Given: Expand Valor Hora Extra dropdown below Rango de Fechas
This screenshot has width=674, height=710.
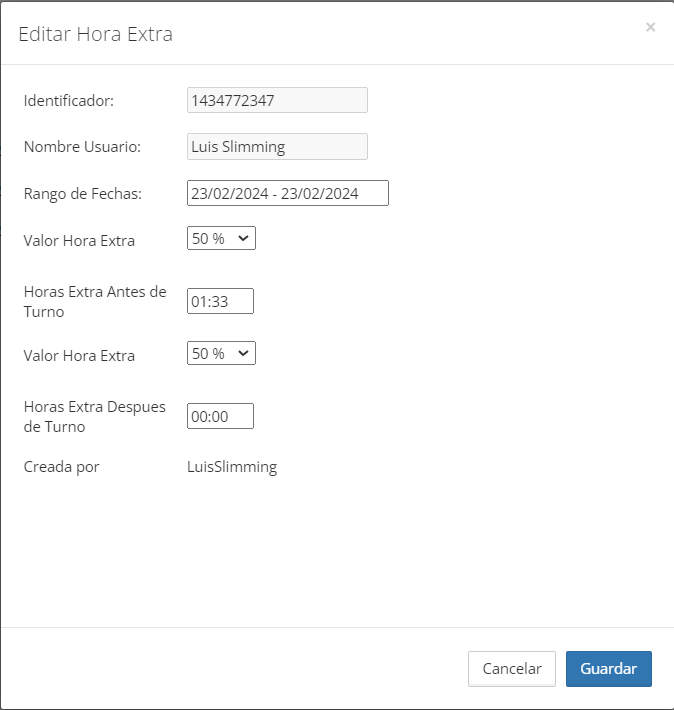Looking at the screenshot, I should 221,239.
